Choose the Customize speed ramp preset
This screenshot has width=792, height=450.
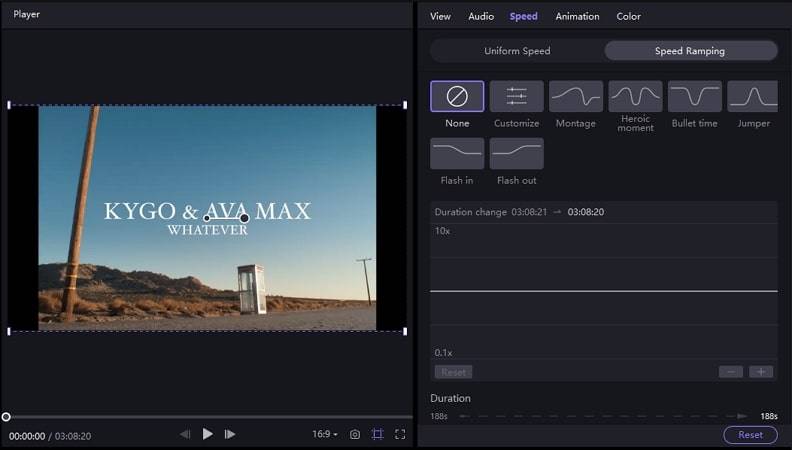click(x=516, y=97)
